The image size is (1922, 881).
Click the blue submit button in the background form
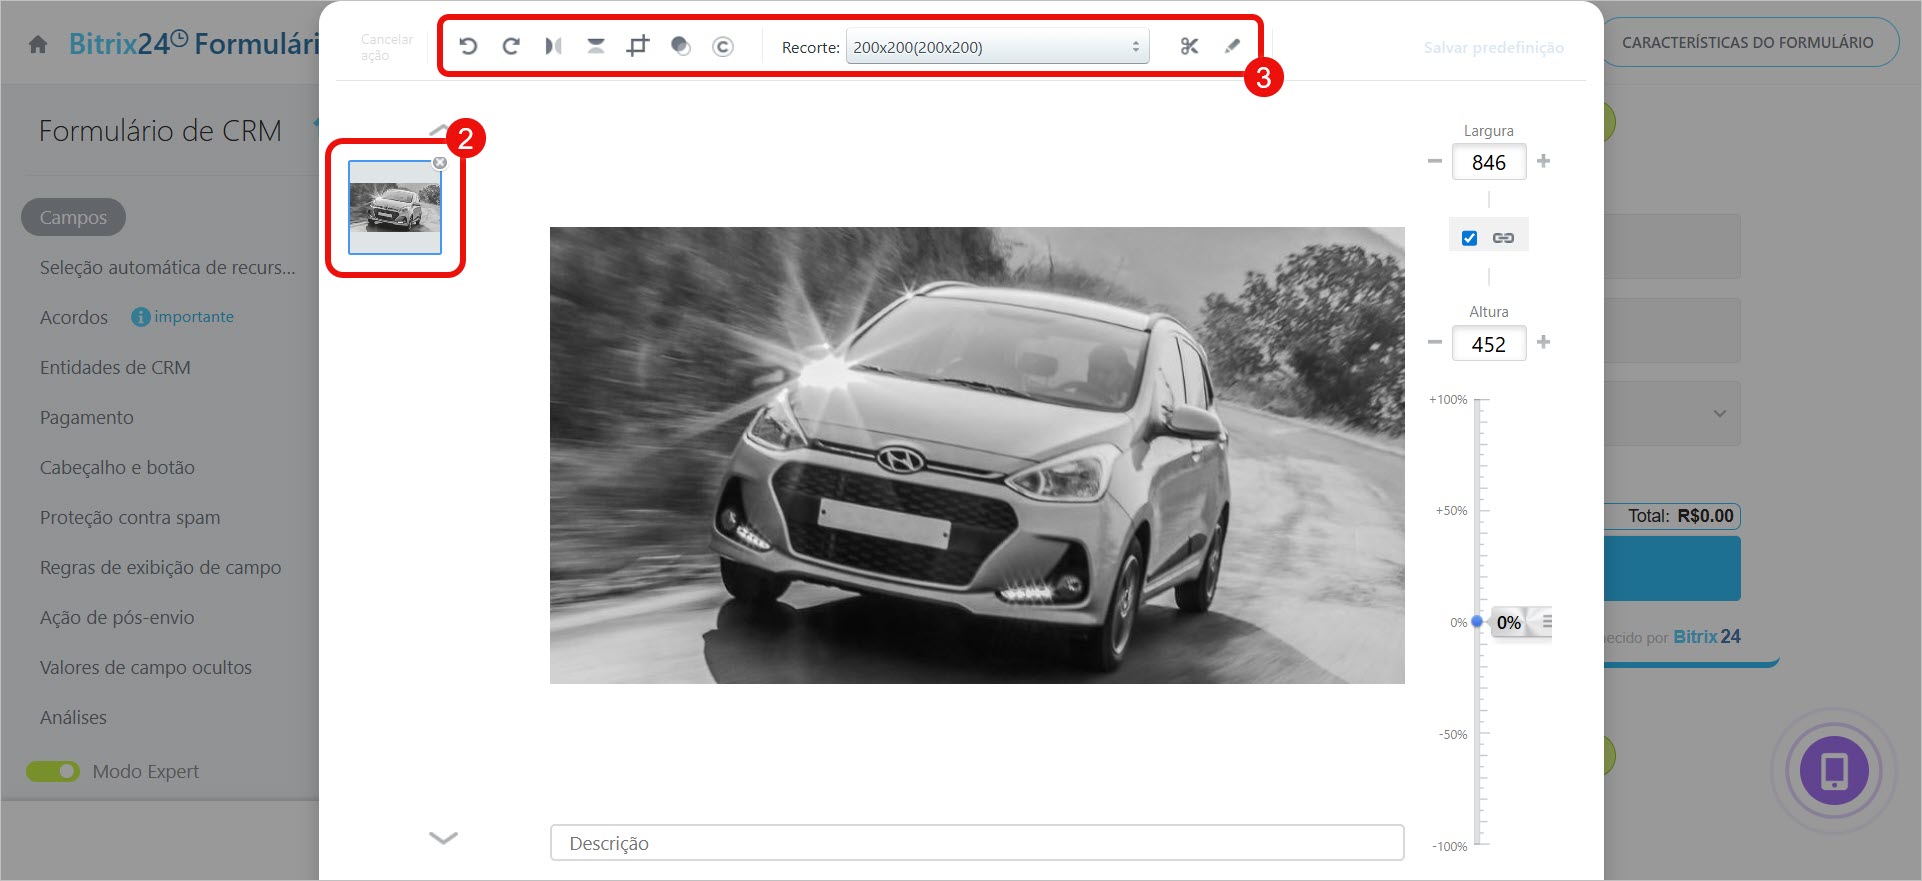click(x=1672, y=568)
